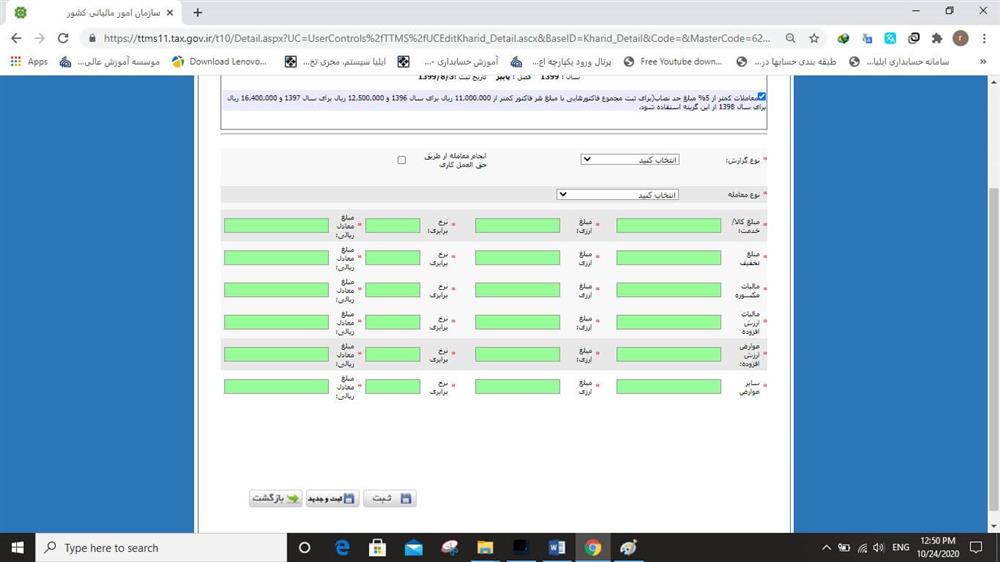Open the نوع معامله dropdown
The height and width of the screenshot is (562, 1000).
coord(617,195)
